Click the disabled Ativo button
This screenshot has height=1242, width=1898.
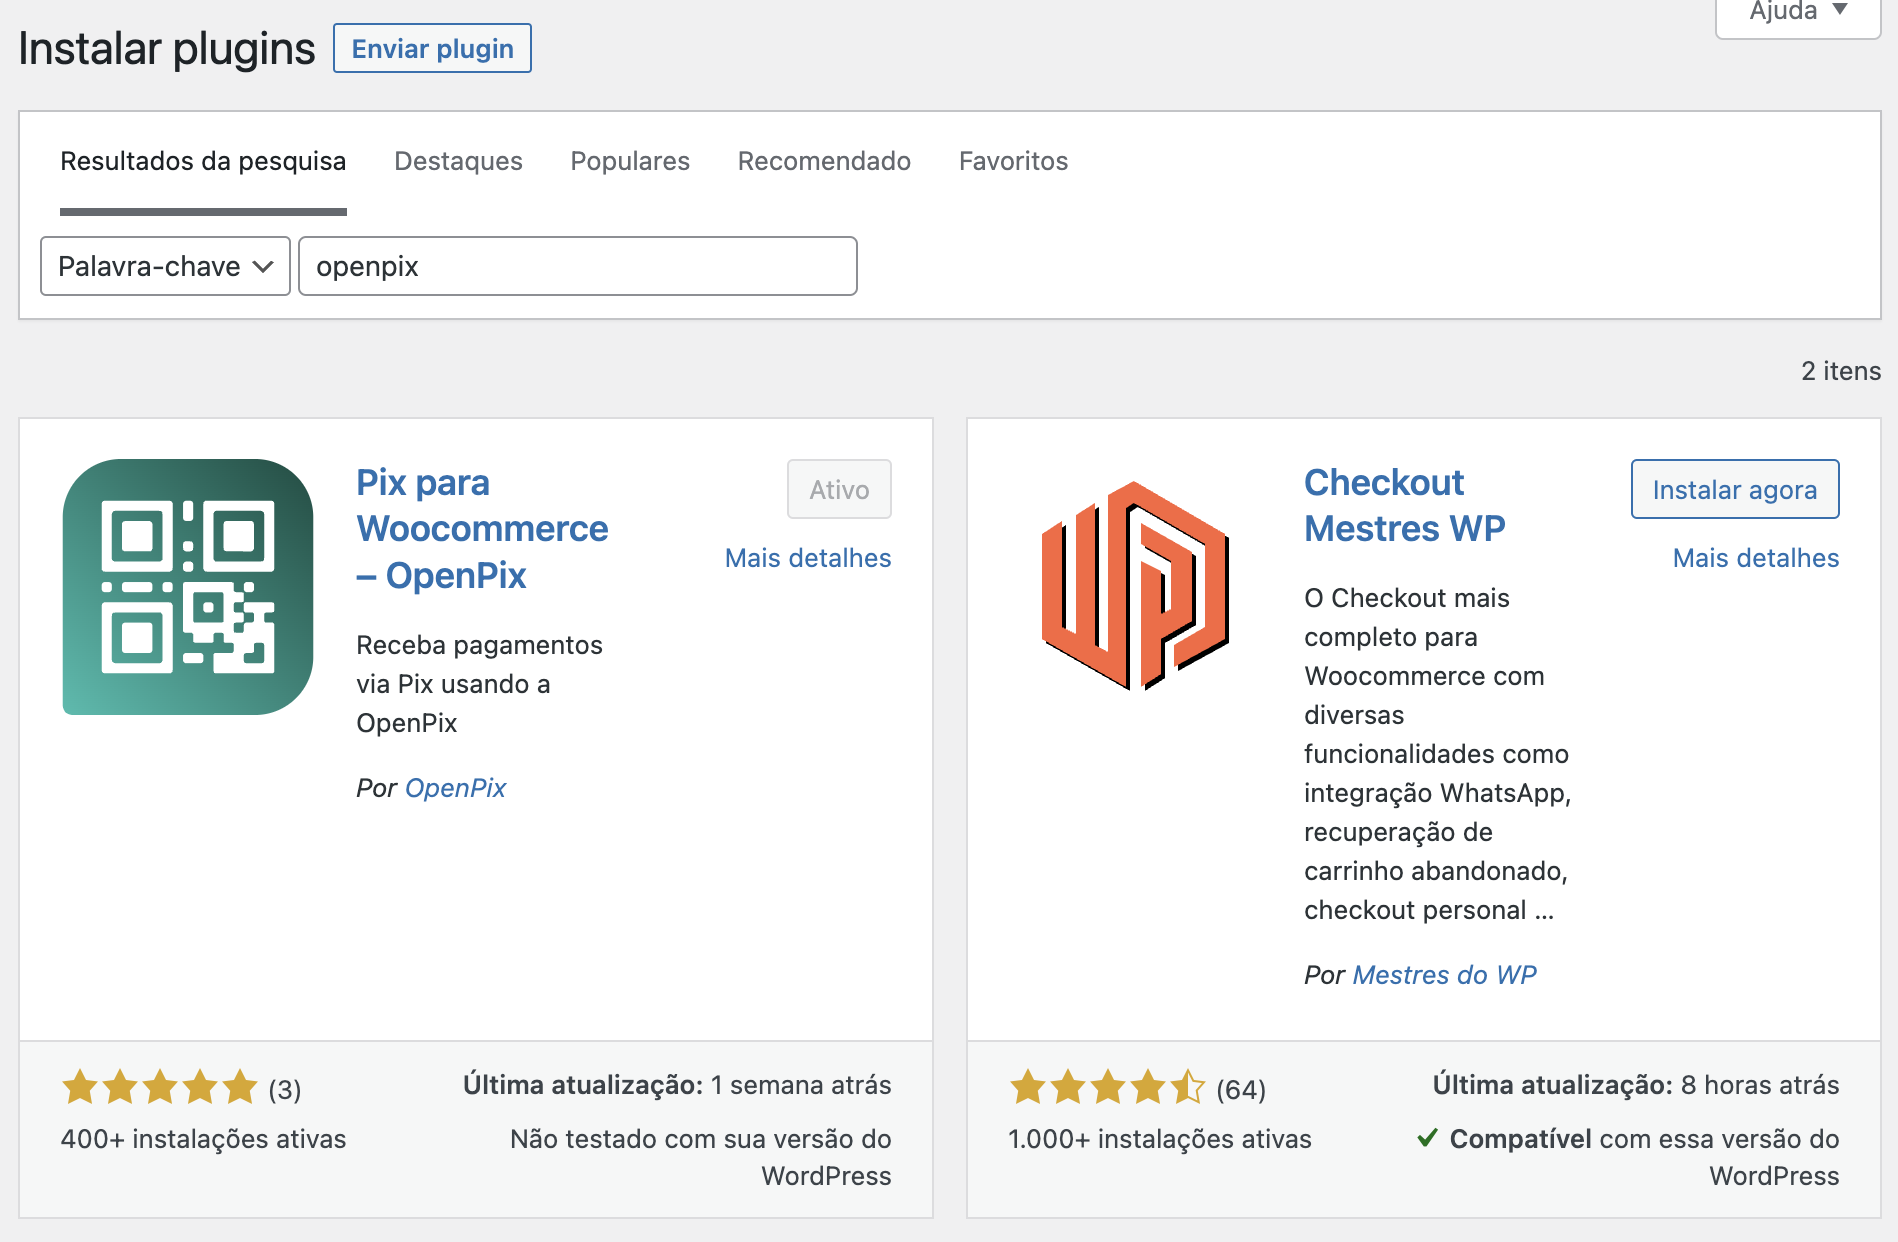pyautogui.click(x=839, y=490)
